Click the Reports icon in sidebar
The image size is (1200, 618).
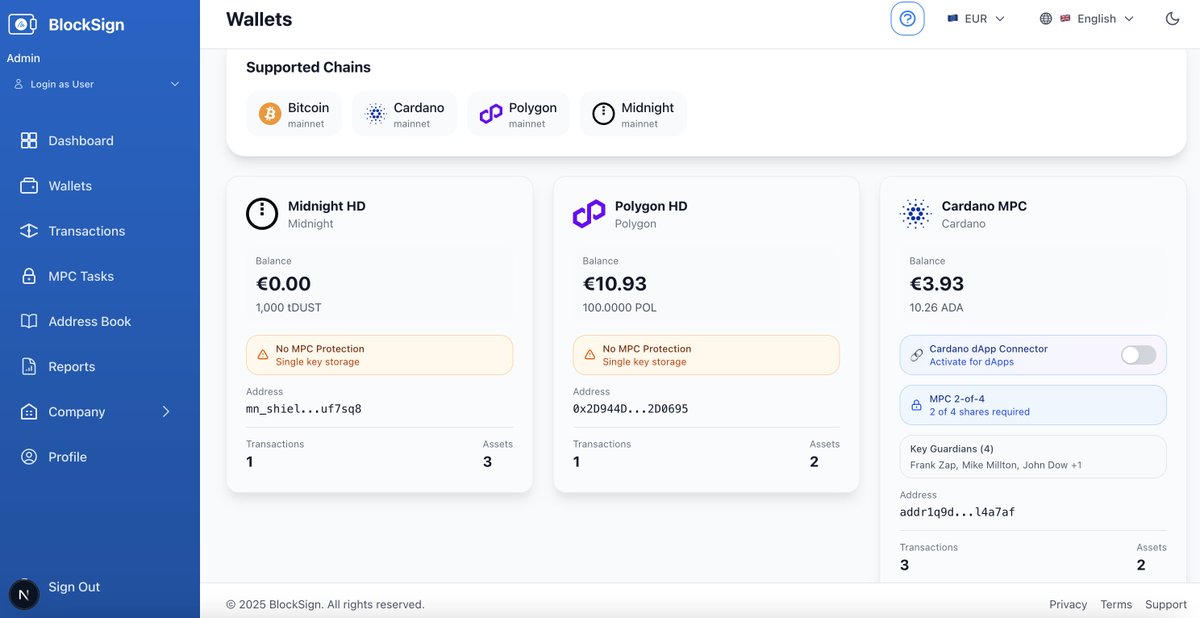tap(29, 366)
